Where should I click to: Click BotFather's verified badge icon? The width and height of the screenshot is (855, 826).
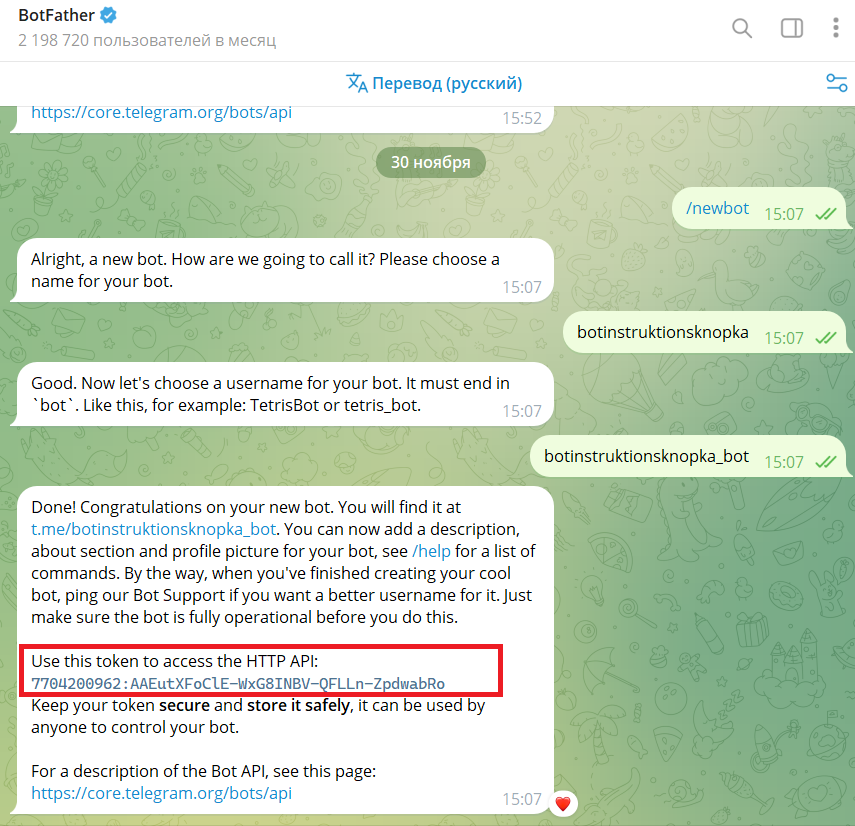coord(109,15)
